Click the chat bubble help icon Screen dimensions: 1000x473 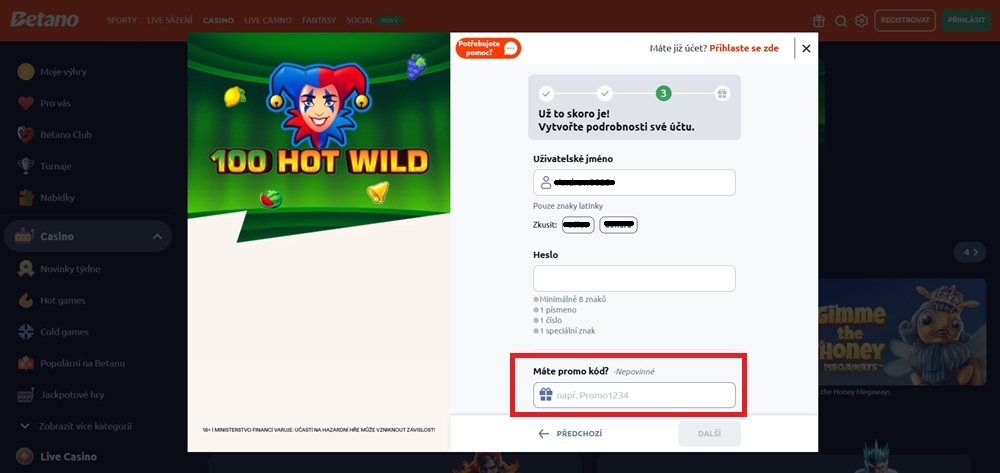pyautogui.click(x=510, y=48)
